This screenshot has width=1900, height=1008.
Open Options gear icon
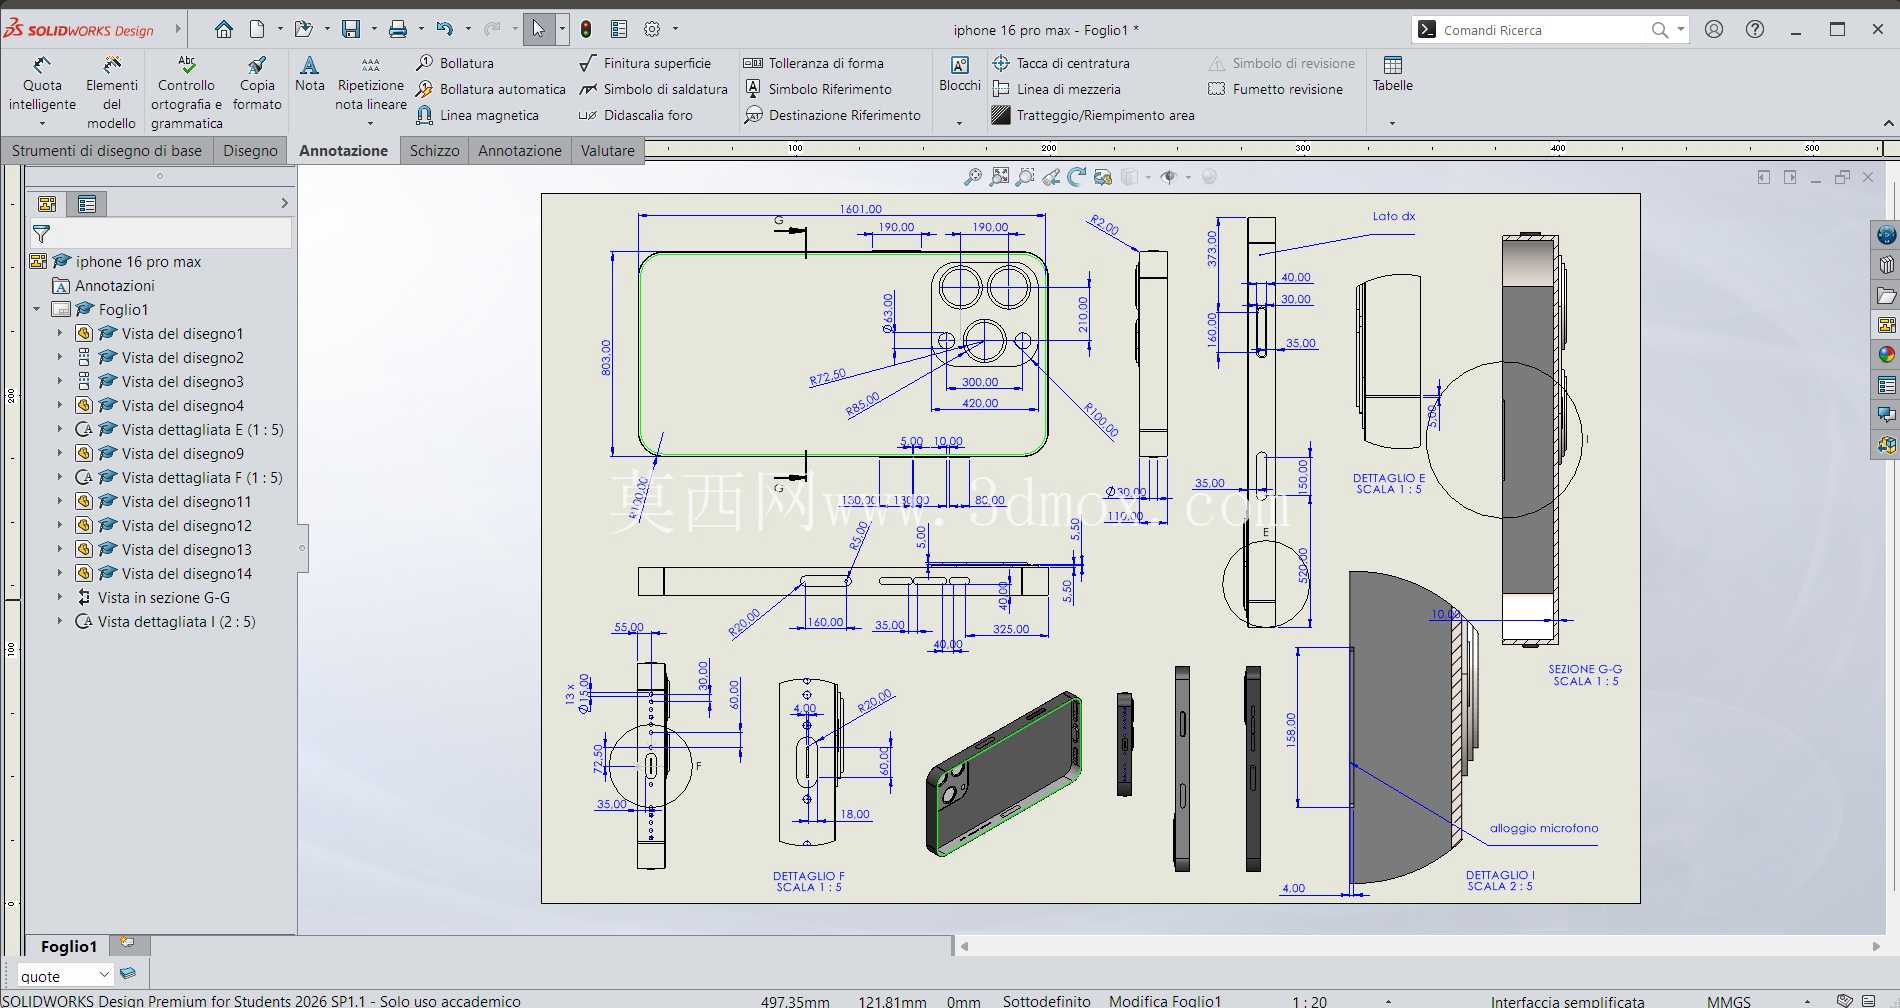[x=652, y=29]
